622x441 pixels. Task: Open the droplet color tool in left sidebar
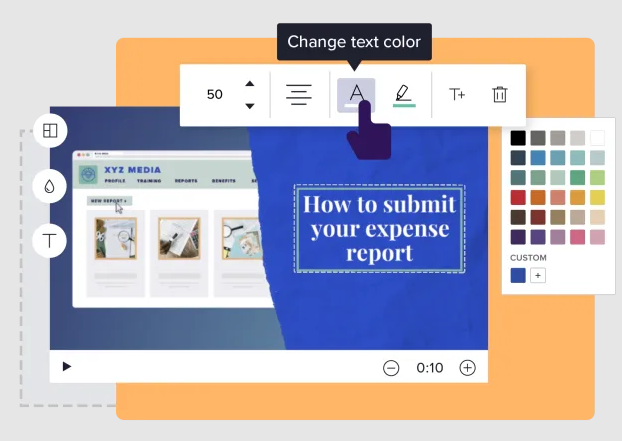click(x=50, y=186)
